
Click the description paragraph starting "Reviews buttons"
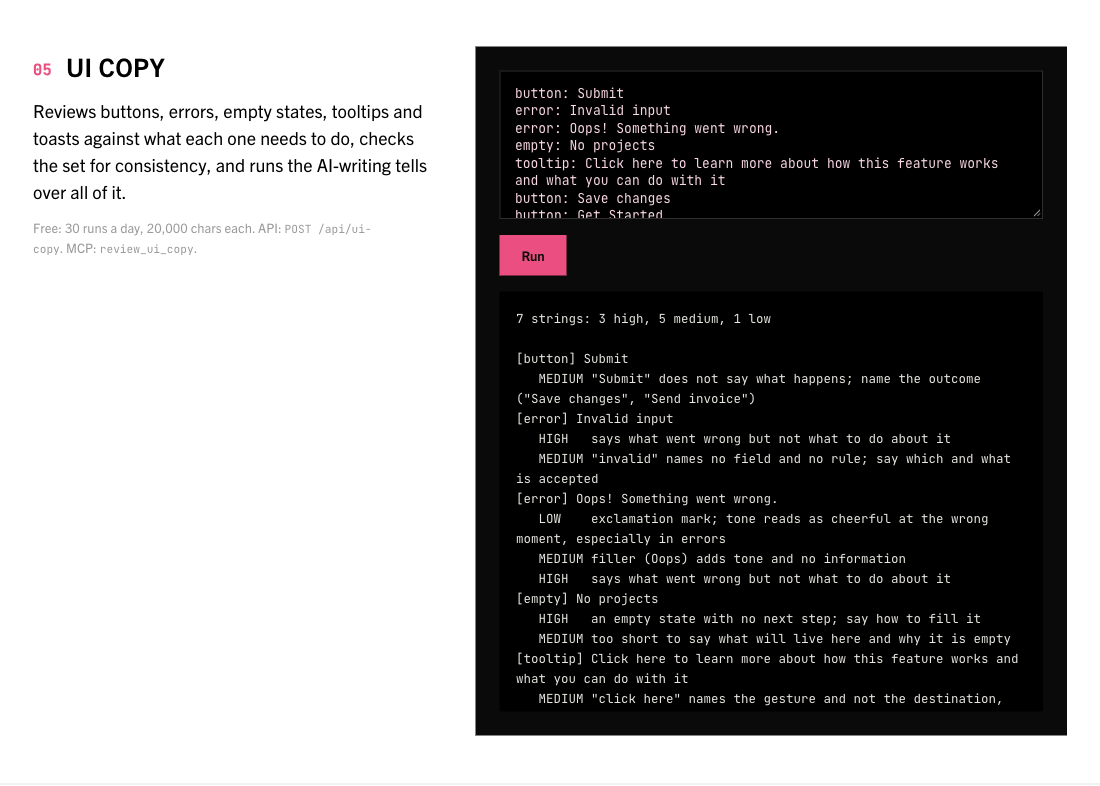point(230,152)
